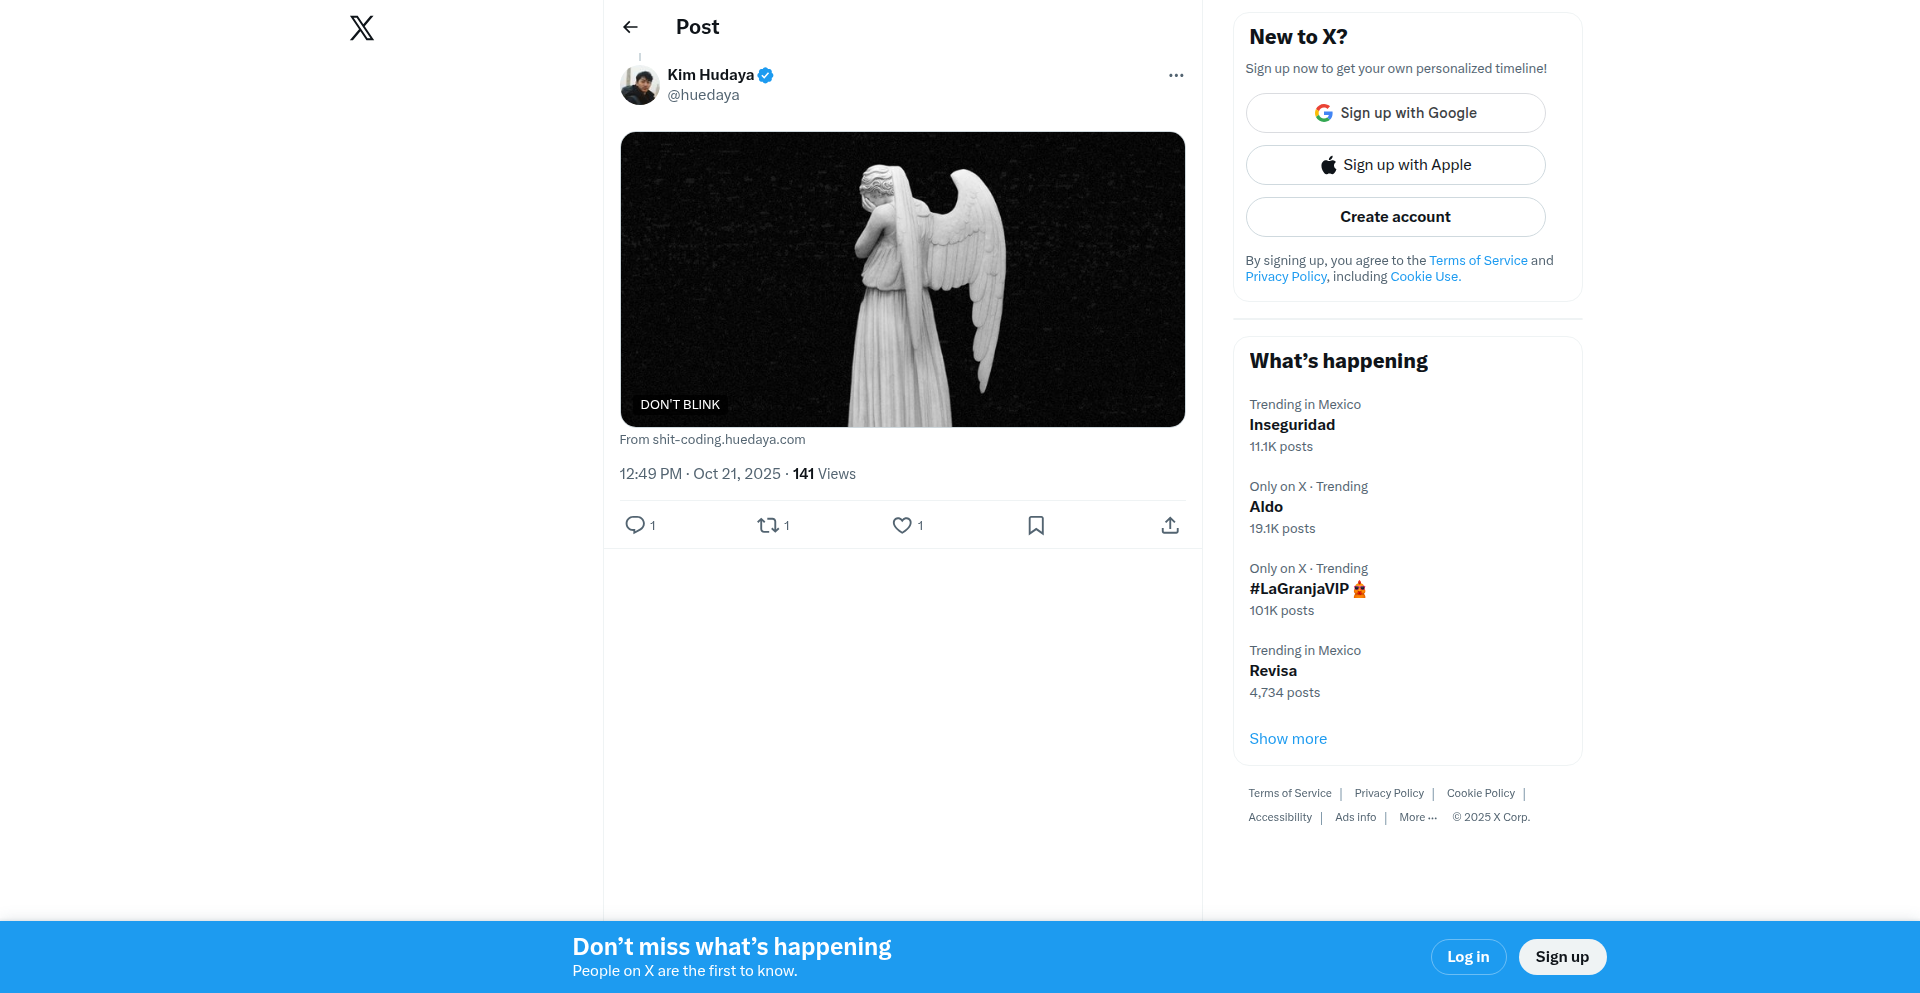
Task: Click the Create account button
Action: coord(1395,217)
